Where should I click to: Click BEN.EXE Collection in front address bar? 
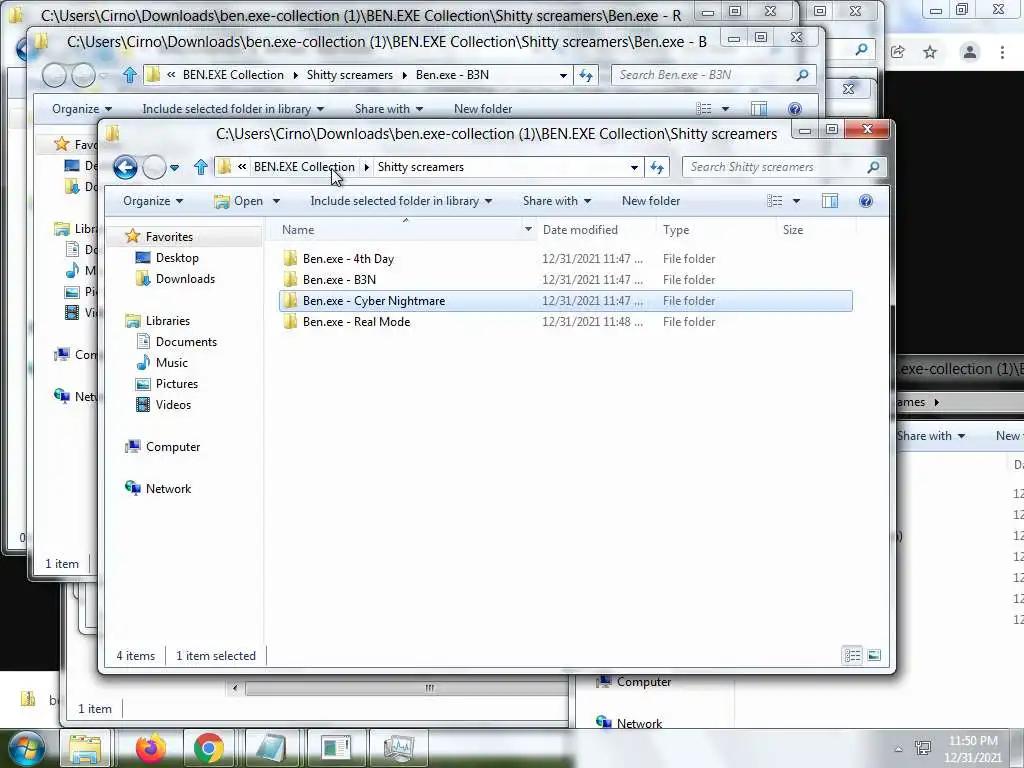(304, 167)
